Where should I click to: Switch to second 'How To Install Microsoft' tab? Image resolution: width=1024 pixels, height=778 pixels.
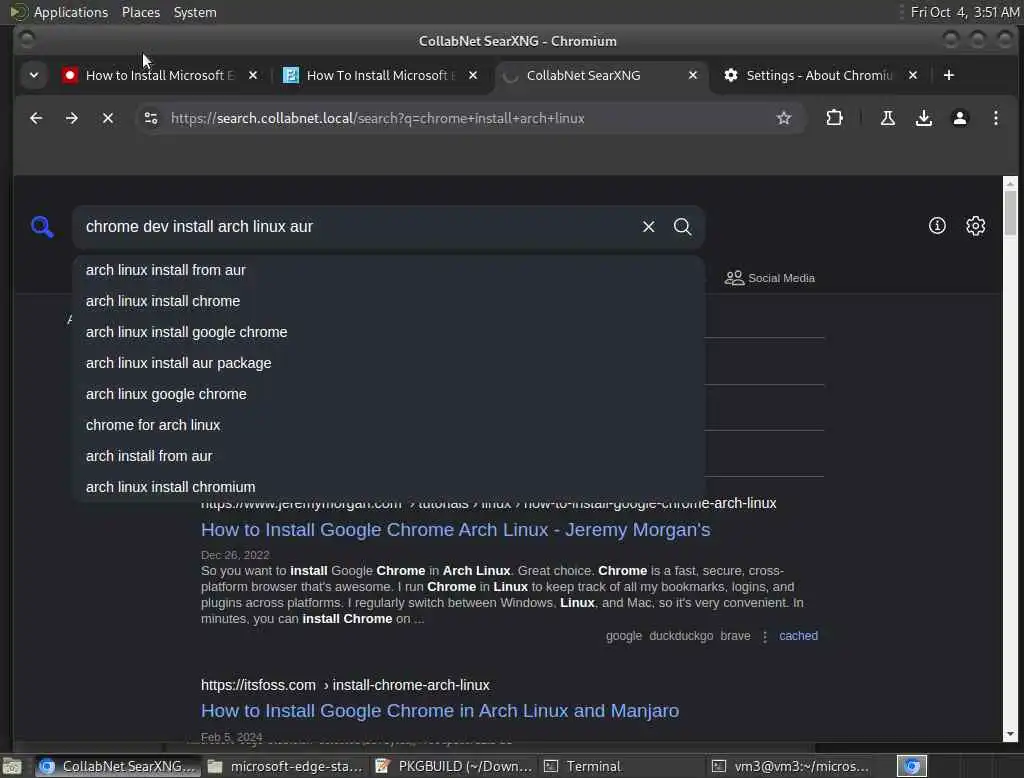pyautogui.click(x=381, y=75)
